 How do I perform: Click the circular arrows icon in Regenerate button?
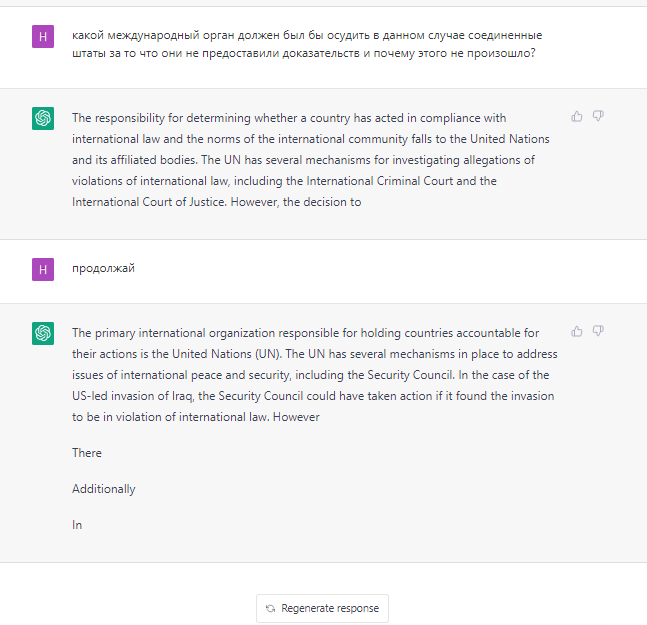pyautogui.click(x=270, y=608)
